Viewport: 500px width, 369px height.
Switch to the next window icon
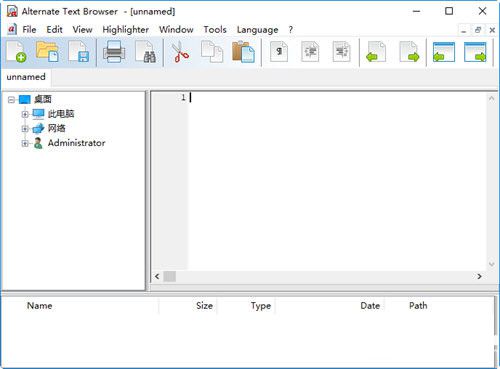(x=475, y=52)
